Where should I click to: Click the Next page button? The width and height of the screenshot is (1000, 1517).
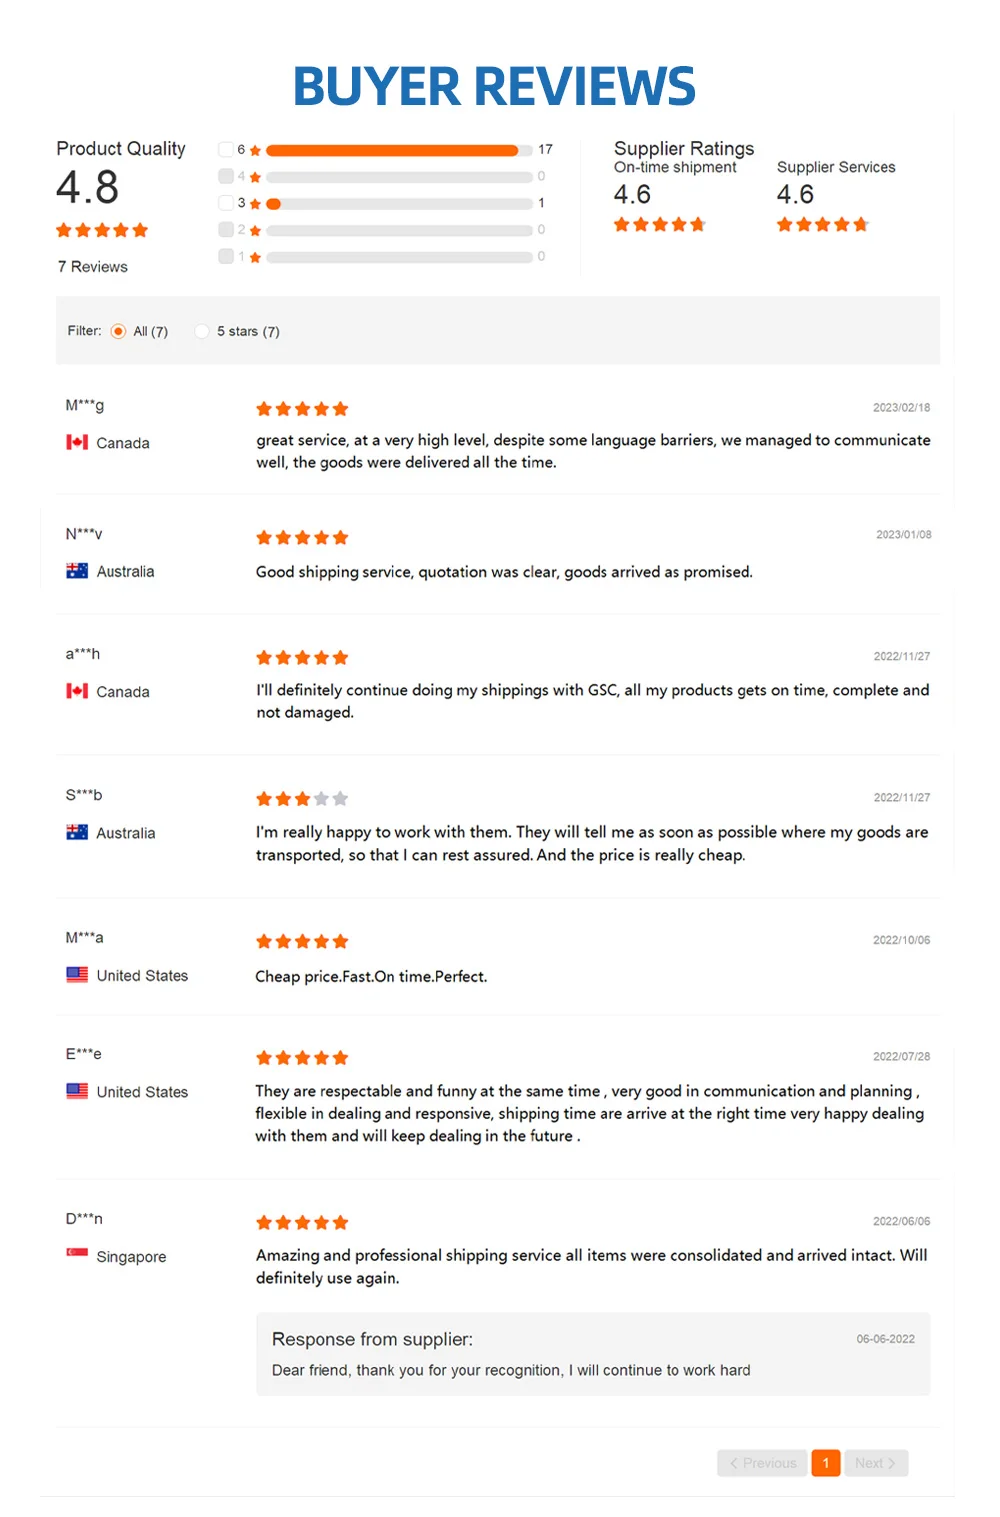coord(875,1463)
